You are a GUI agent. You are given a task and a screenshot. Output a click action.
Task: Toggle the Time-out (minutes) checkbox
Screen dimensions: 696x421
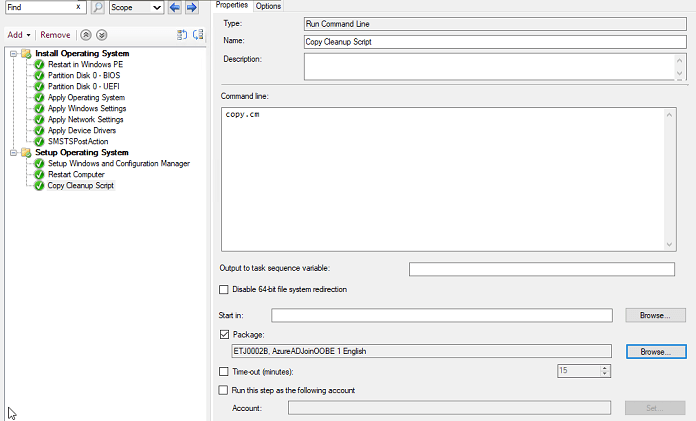223,371
